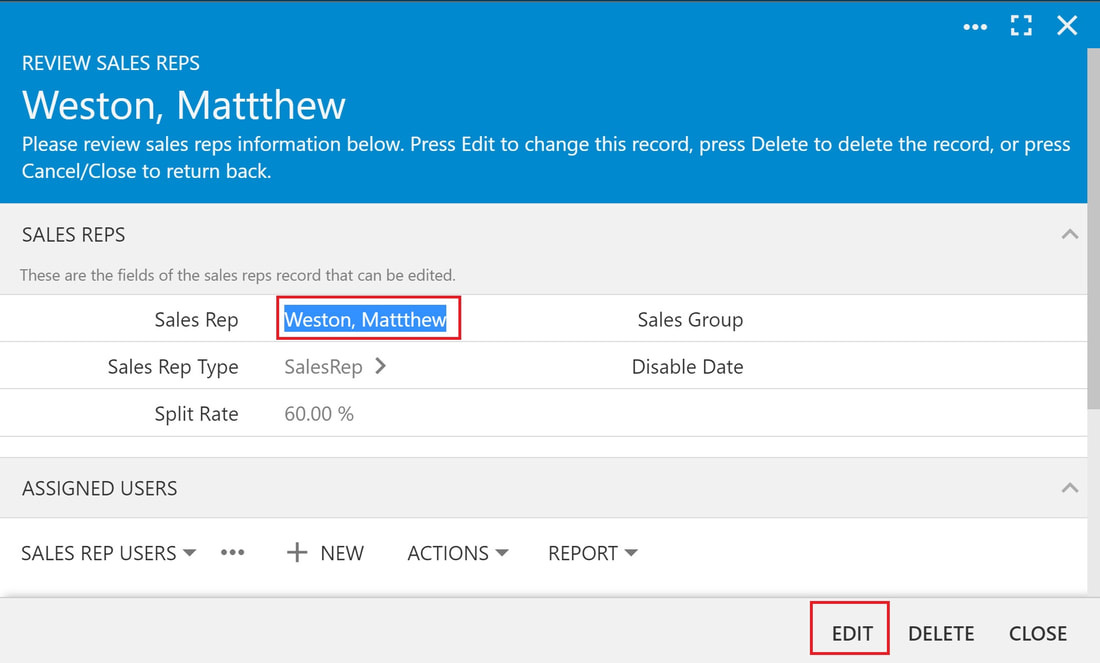Click the Close button at bottom
1100x663 pixels.
[x=1038, y=634]
